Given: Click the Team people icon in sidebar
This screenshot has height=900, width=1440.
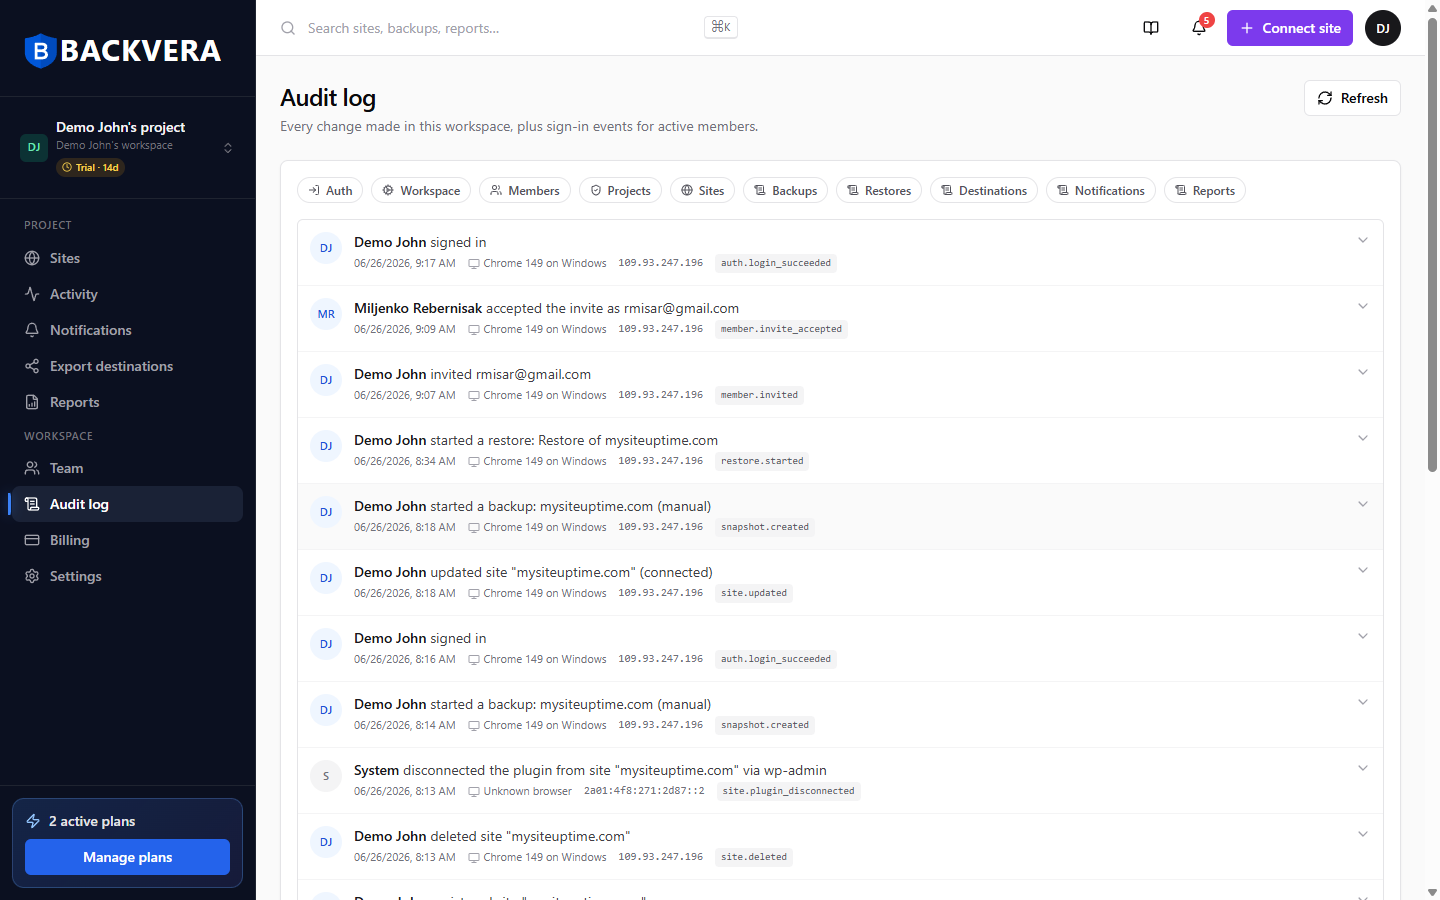Looking at the screenshot, I should [x=32, y=468].
